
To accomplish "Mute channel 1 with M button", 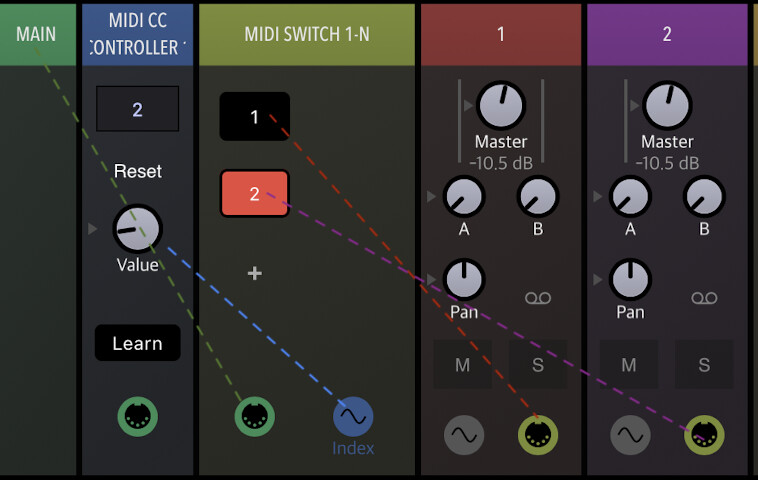I will point(462,365).
